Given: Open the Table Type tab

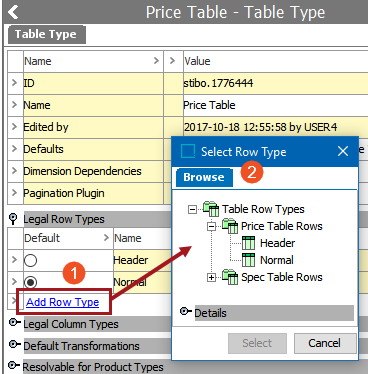Looking at the screenshot, I should pyautogui.click(x=47, y=35).
